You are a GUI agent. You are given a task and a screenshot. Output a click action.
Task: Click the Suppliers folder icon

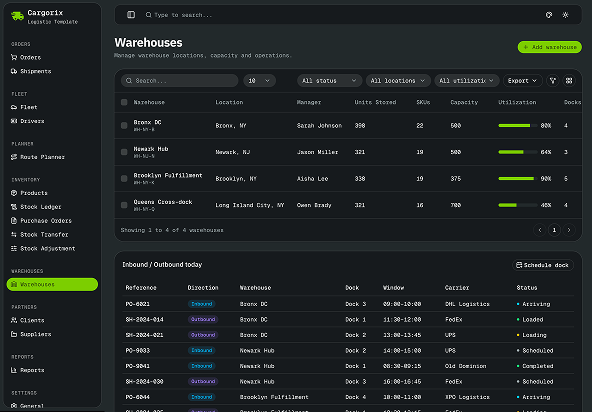[x=14, y=334]
